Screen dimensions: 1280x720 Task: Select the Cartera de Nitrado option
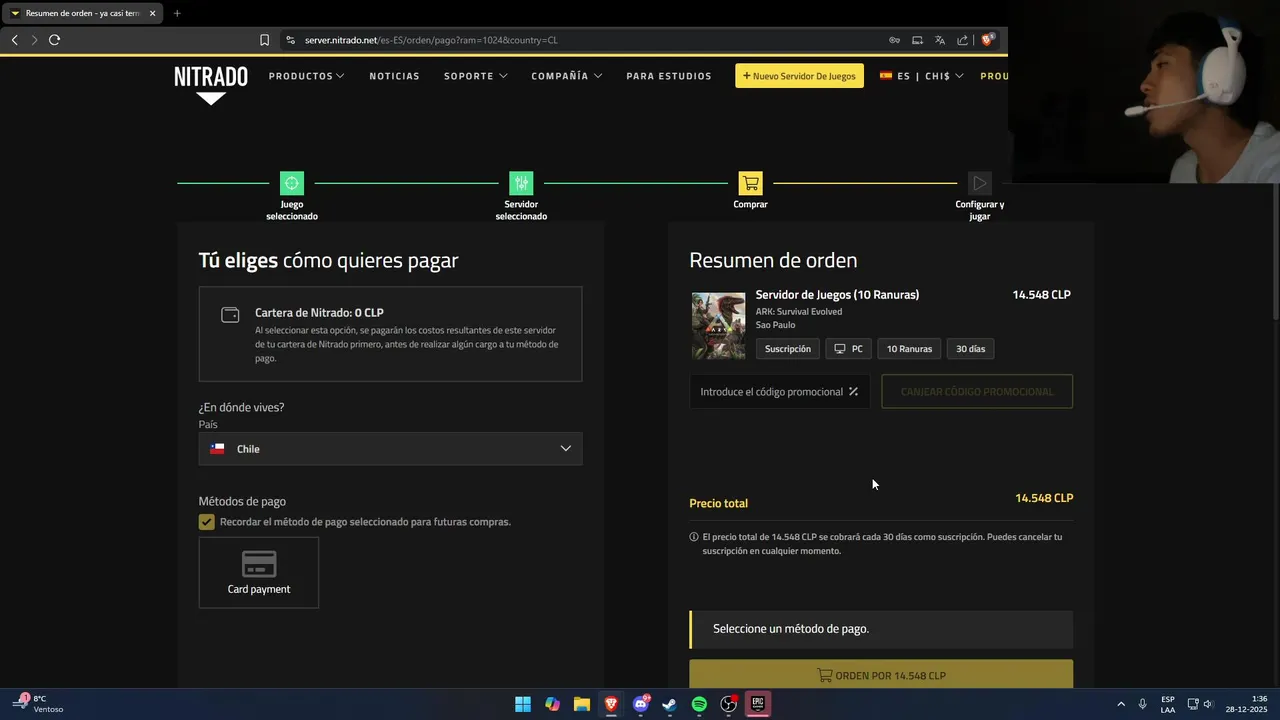click(390, 334)
